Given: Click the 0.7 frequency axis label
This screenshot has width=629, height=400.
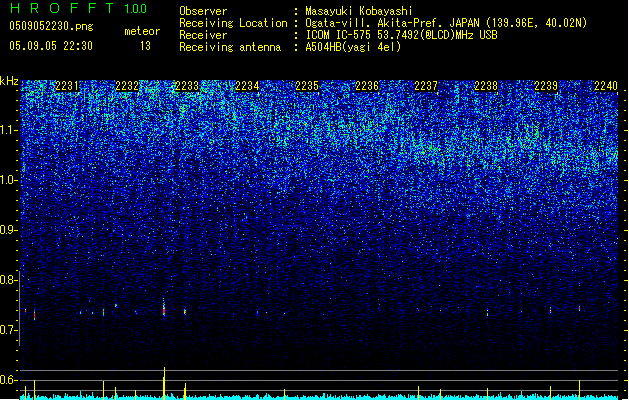Looking at the screenshot, I should point(9,330).
